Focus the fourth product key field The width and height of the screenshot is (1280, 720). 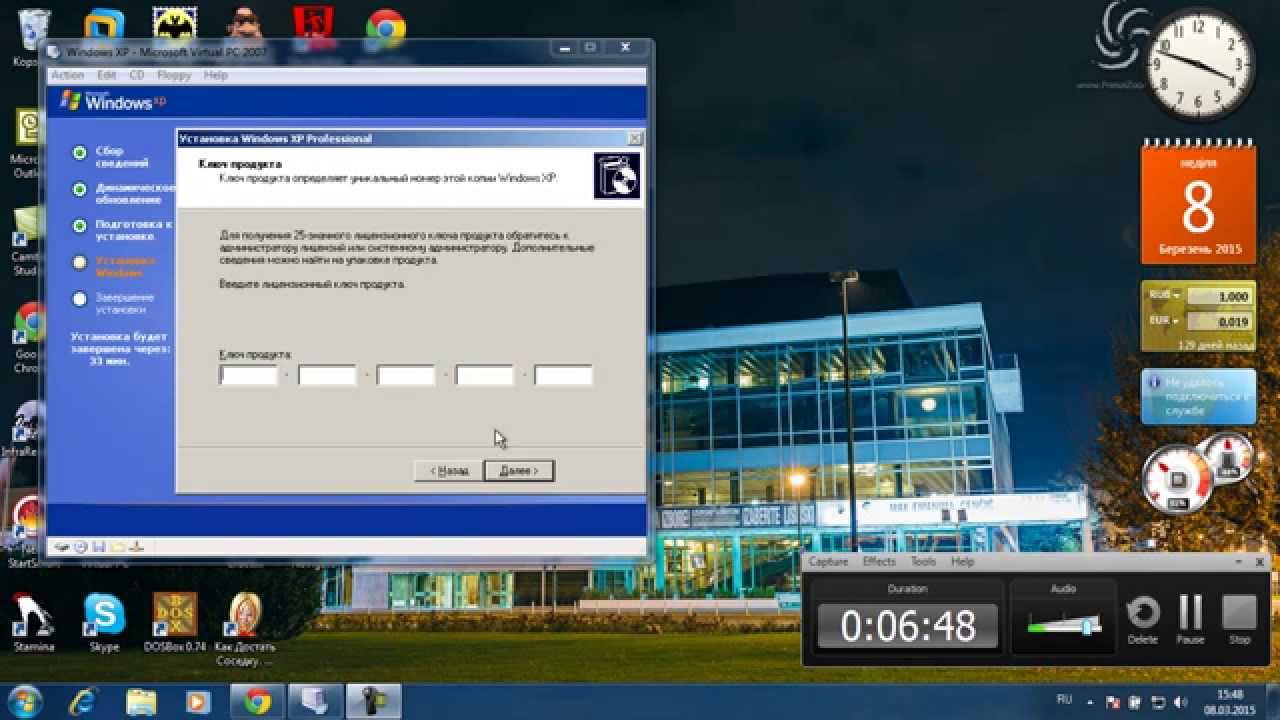click(484, 375)
